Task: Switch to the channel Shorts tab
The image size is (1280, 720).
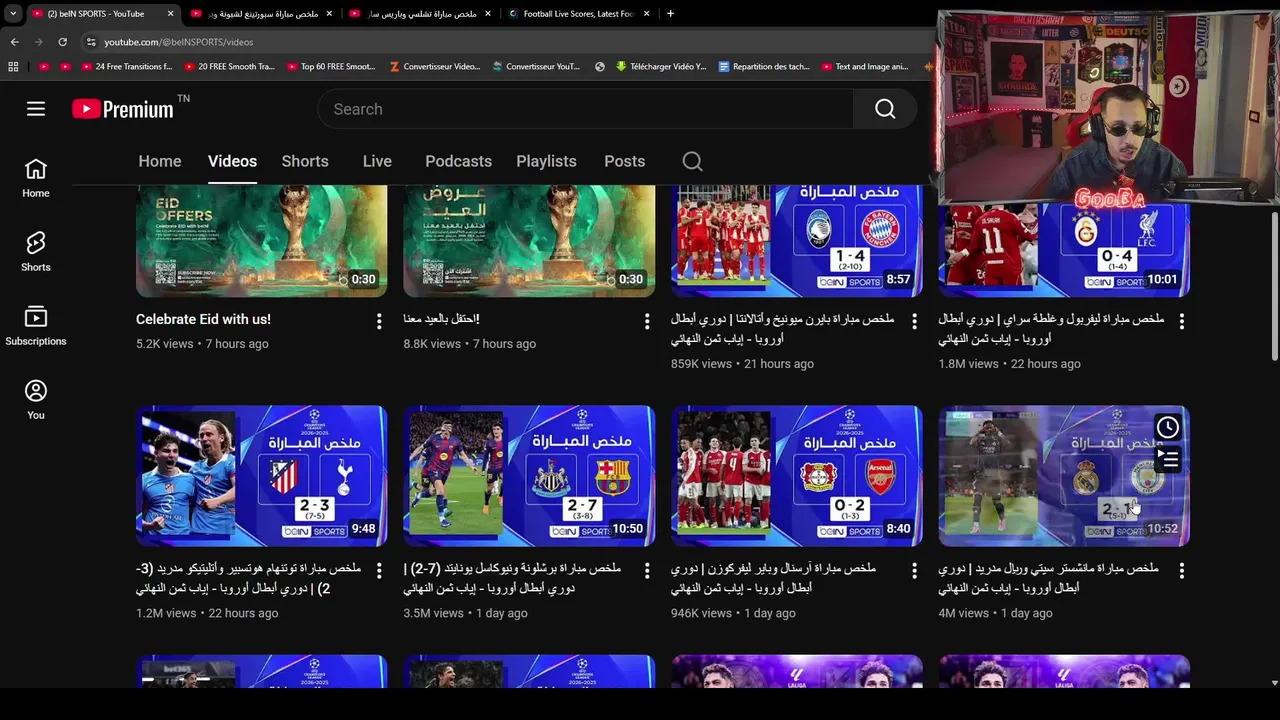Action: pos(305,161)
